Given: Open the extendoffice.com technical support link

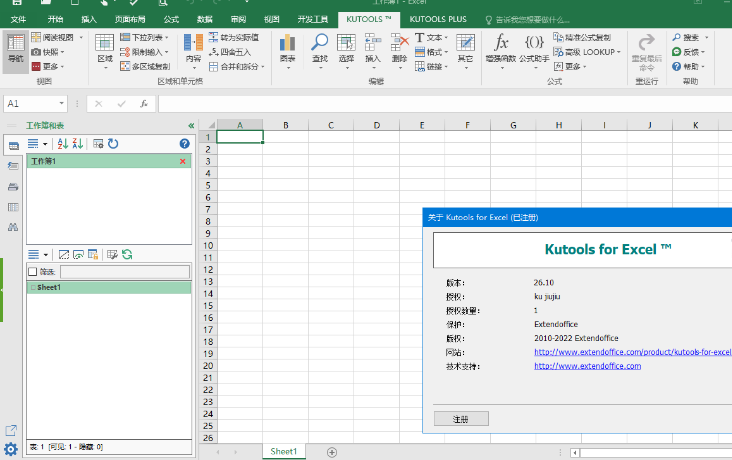Looking at the screenshot, I should pos(587,366).
